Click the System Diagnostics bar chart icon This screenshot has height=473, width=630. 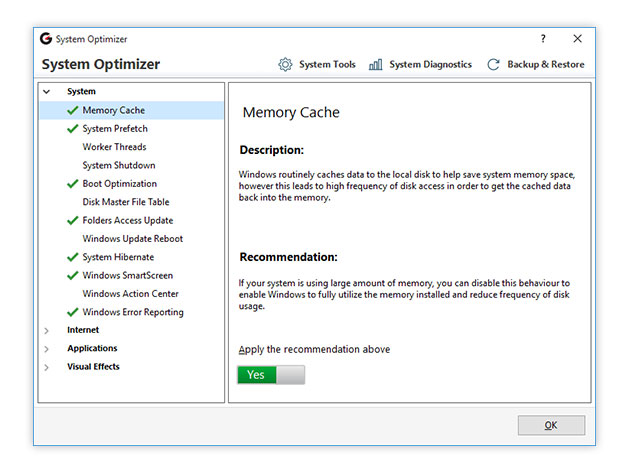click(375, 64)
